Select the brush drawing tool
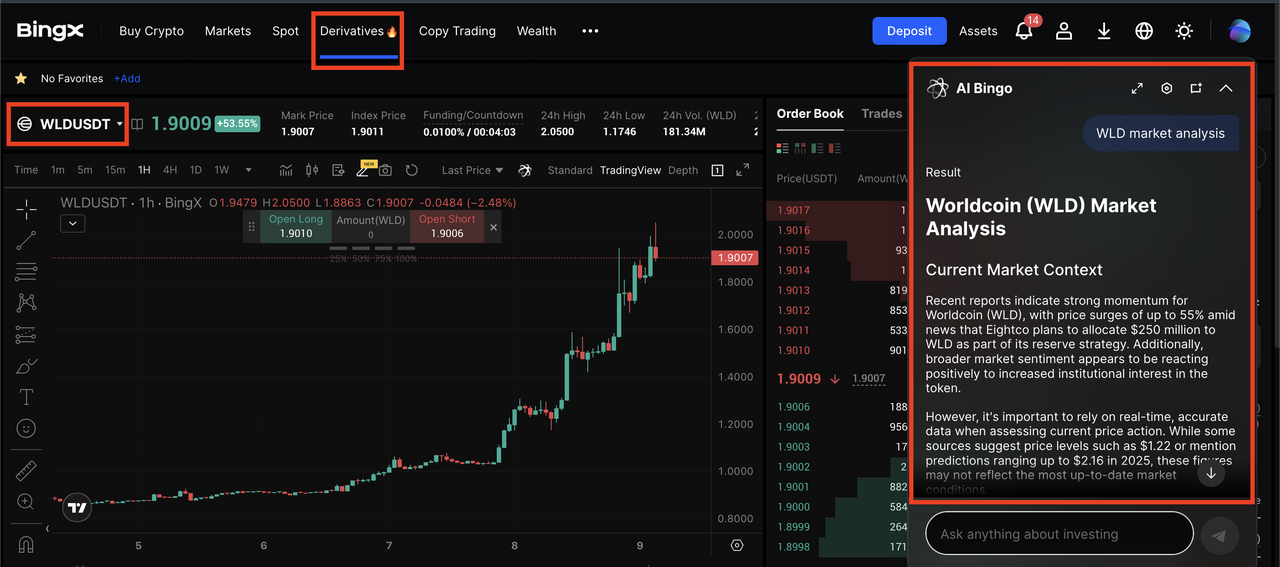1280x567 pixels. 27,365
